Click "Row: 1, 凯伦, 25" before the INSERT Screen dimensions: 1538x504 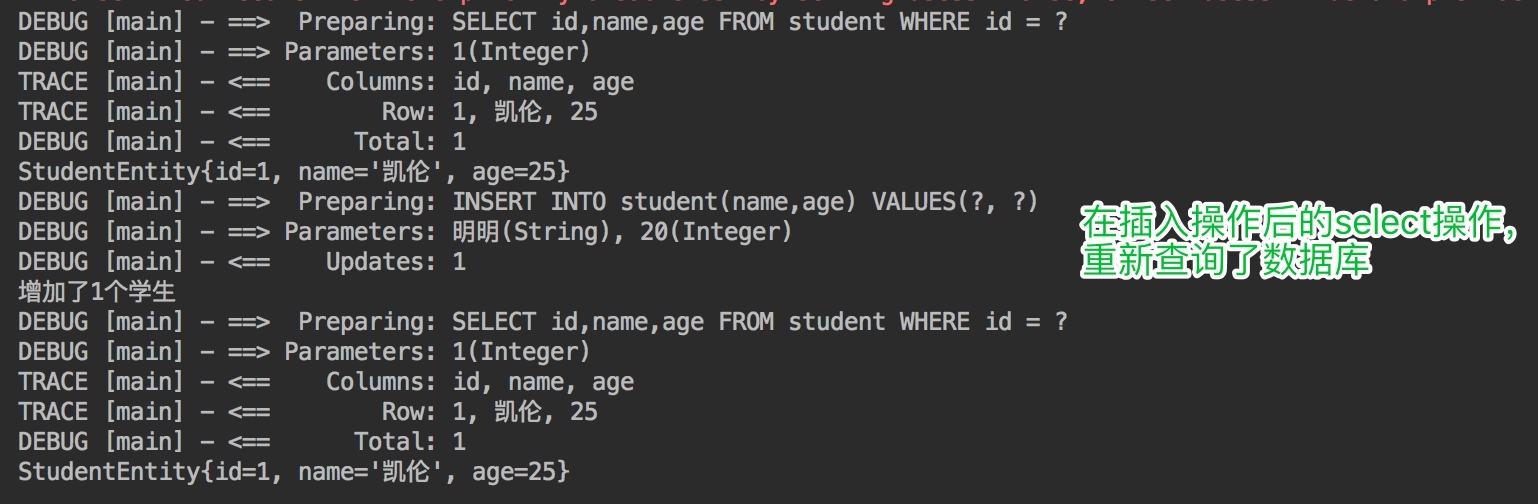pyautogui.click(x=489, y=111)
